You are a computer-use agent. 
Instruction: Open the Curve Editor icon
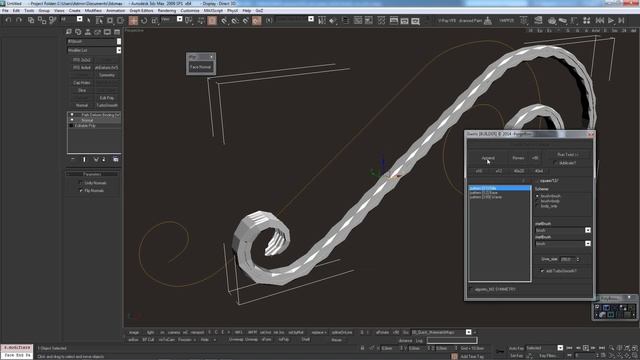(358, 20)
